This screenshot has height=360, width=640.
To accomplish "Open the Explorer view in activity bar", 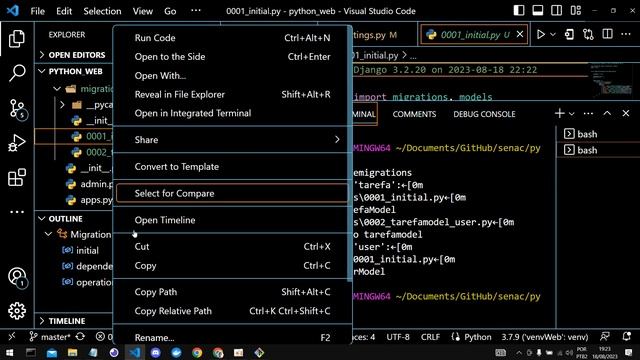I will tap(17, 39).
